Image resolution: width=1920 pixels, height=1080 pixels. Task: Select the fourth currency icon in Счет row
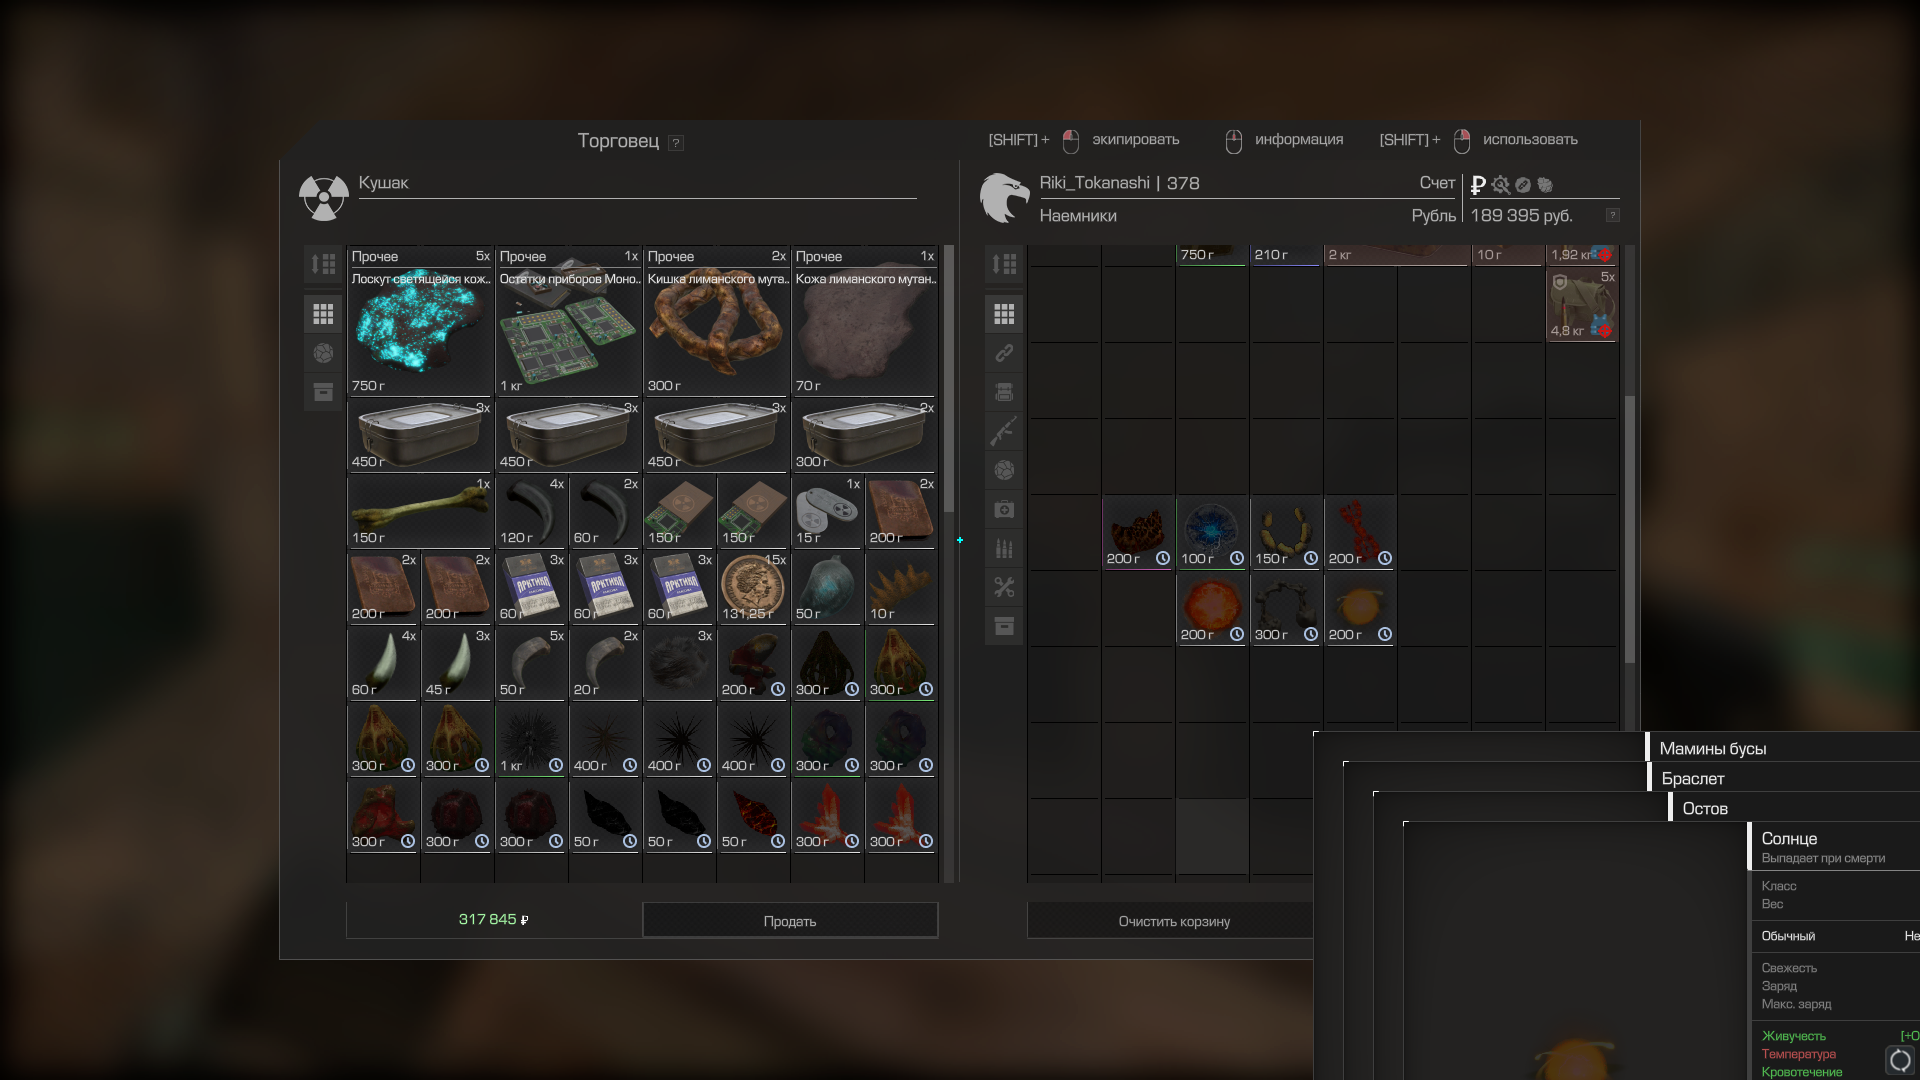point(1545,185)
